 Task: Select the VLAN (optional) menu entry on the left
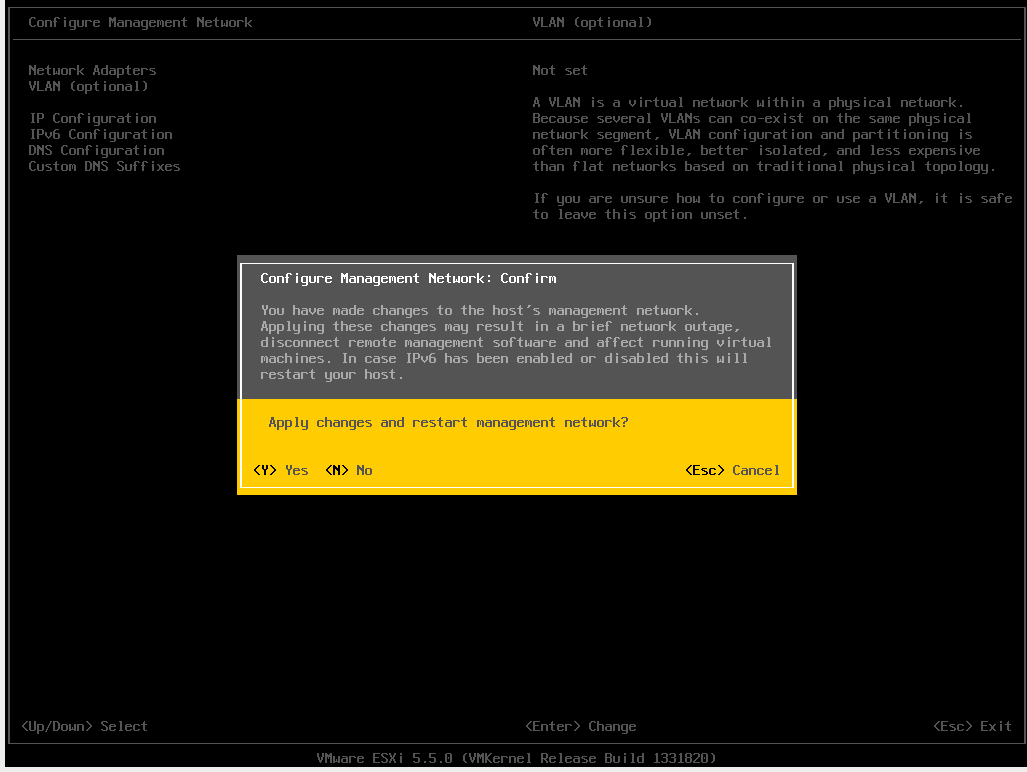click(88, 86)
